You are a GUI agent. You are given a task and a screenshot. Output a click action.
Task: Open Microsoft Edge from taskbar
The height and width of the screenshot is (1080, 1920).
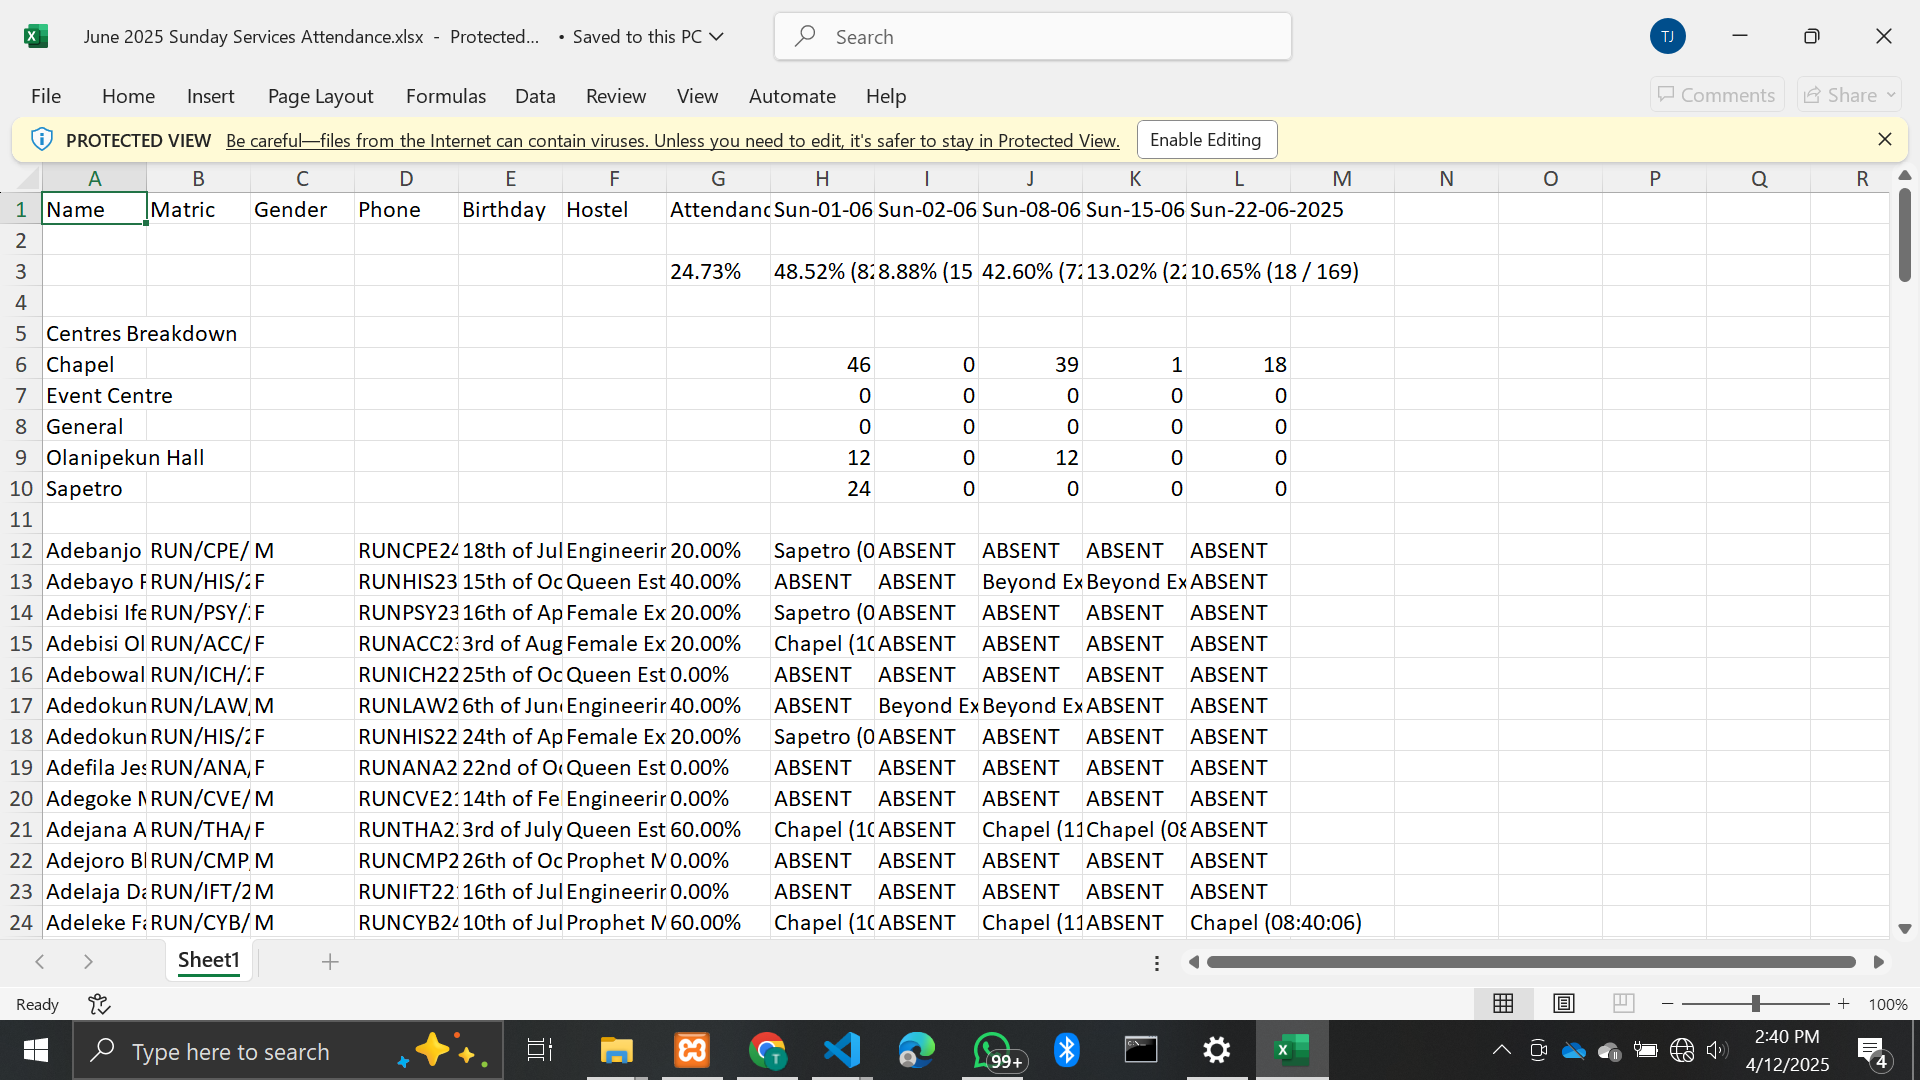916,1050
